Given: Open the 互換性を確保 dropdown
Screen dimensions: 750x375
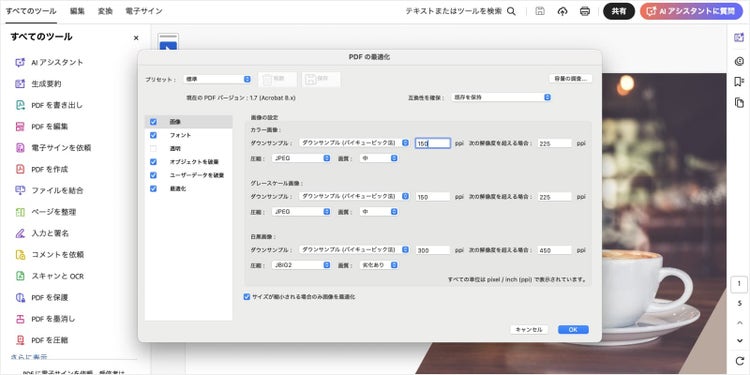Looking at the screenshot, I should point(501,97).
